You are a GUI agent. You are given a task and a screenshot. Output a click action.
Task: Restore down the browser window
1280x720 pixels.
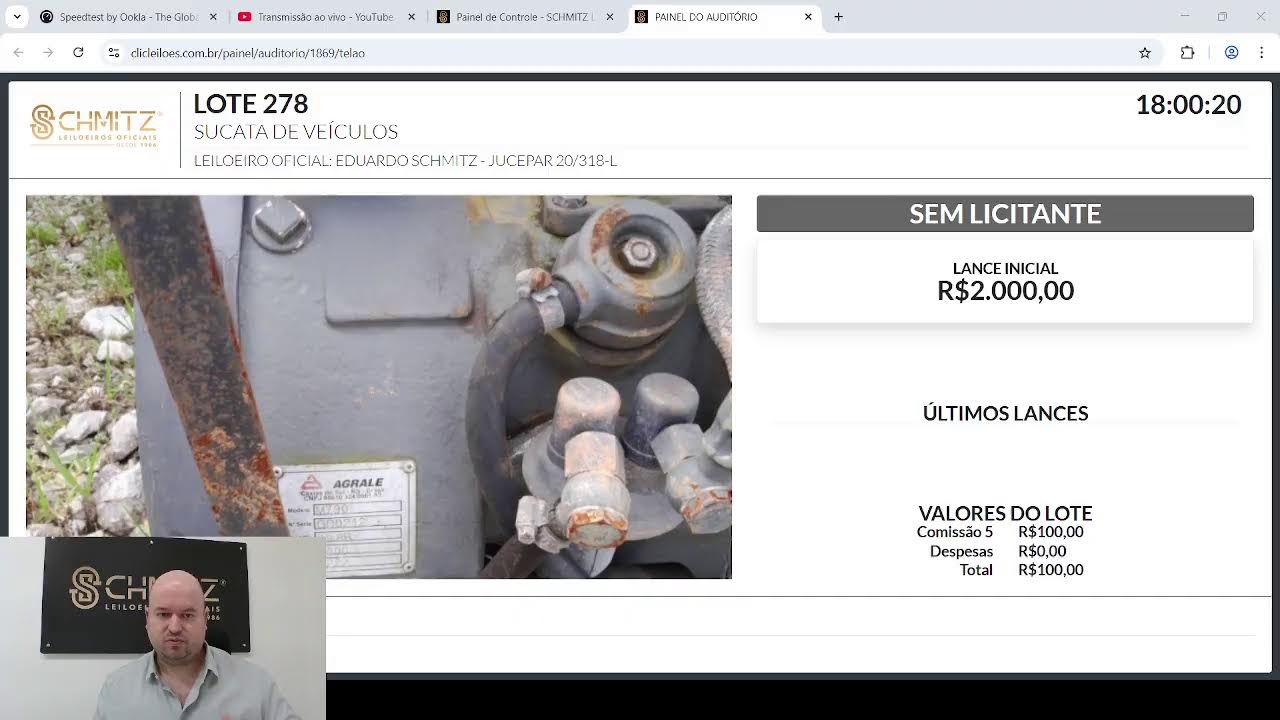(1222, 16)
